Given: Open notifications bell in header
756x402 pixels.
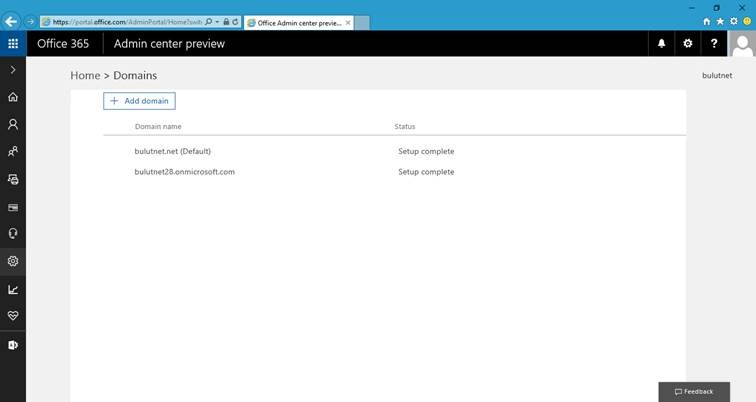Looking at the screenshot, I should click(662, 43).
